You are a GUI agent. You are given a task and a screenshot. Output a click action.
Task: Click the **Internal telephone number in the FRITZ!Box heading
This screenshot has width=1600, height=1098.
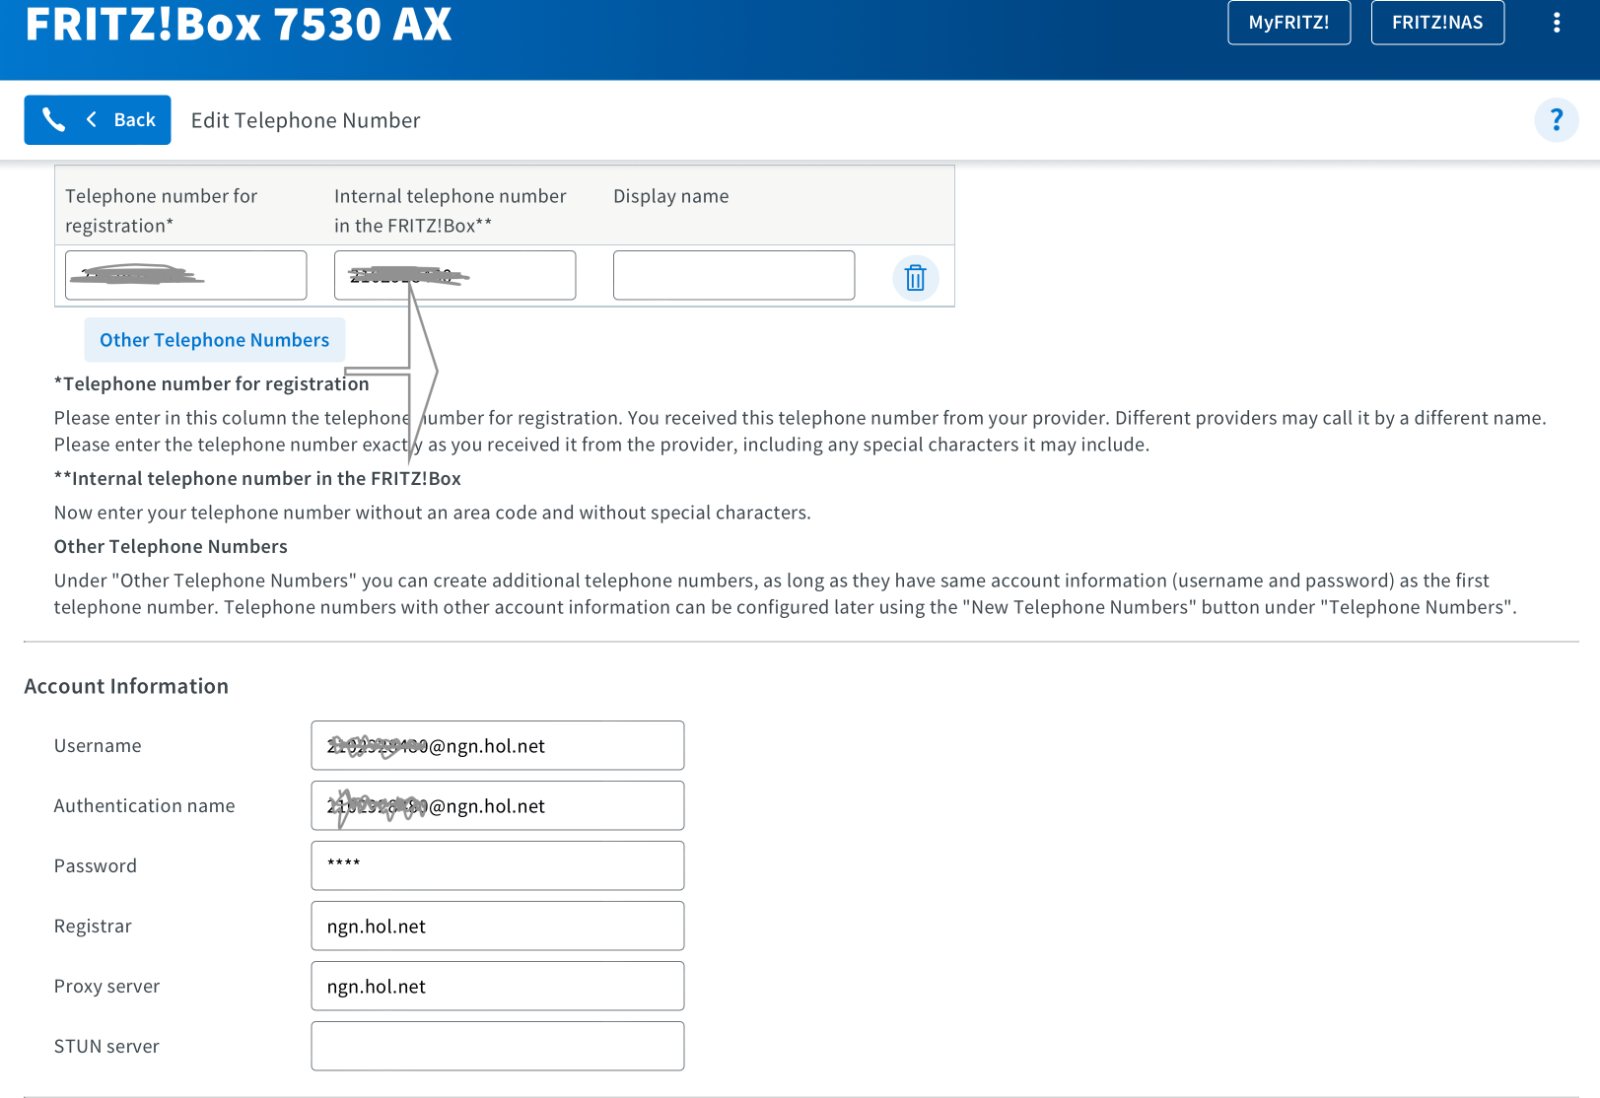pyautogui.click(x=257, y=478)
